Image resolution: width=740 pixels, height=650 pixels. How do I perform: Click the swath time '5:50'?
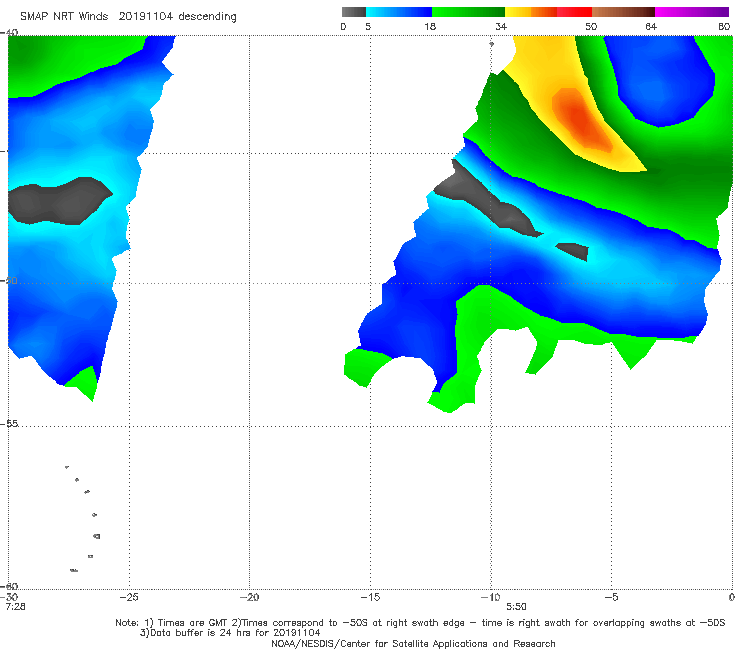point(516,607)
